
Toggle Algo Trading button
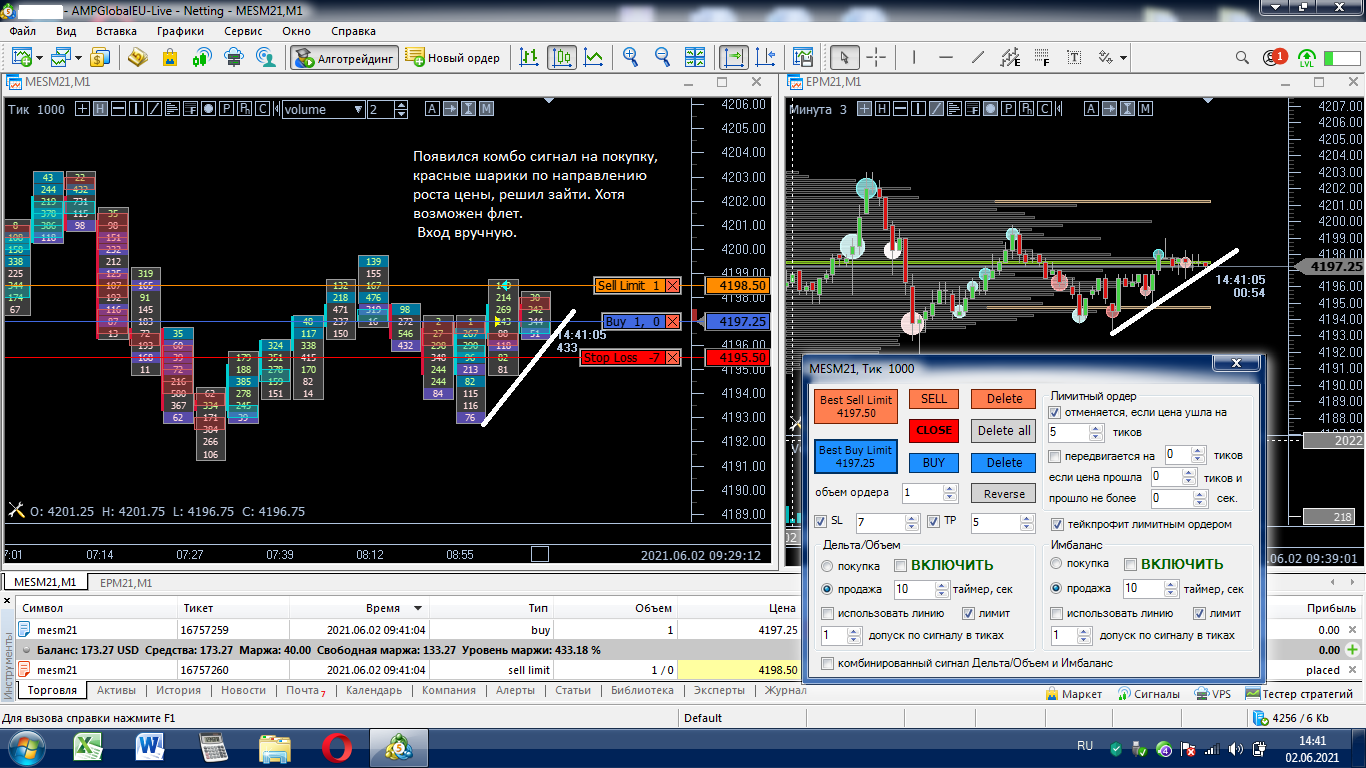[x=344, y=57]
